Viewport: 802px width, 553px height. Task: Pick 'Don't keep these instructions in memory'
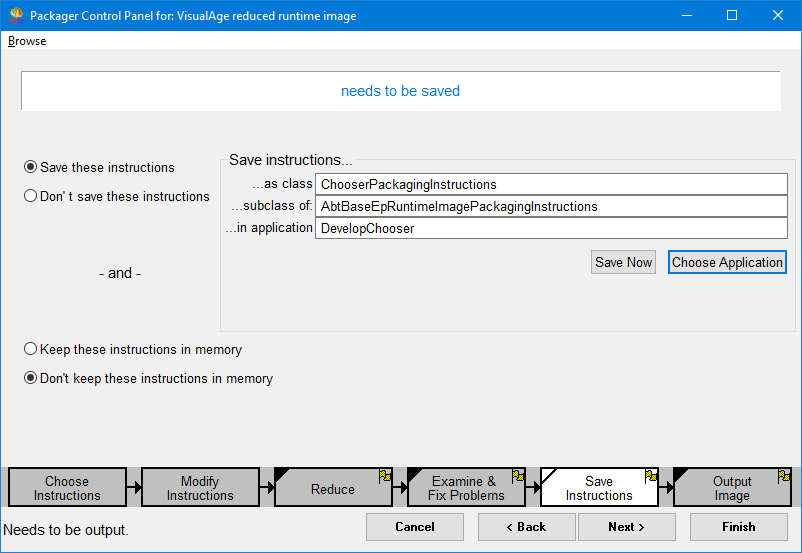[31, 378]
